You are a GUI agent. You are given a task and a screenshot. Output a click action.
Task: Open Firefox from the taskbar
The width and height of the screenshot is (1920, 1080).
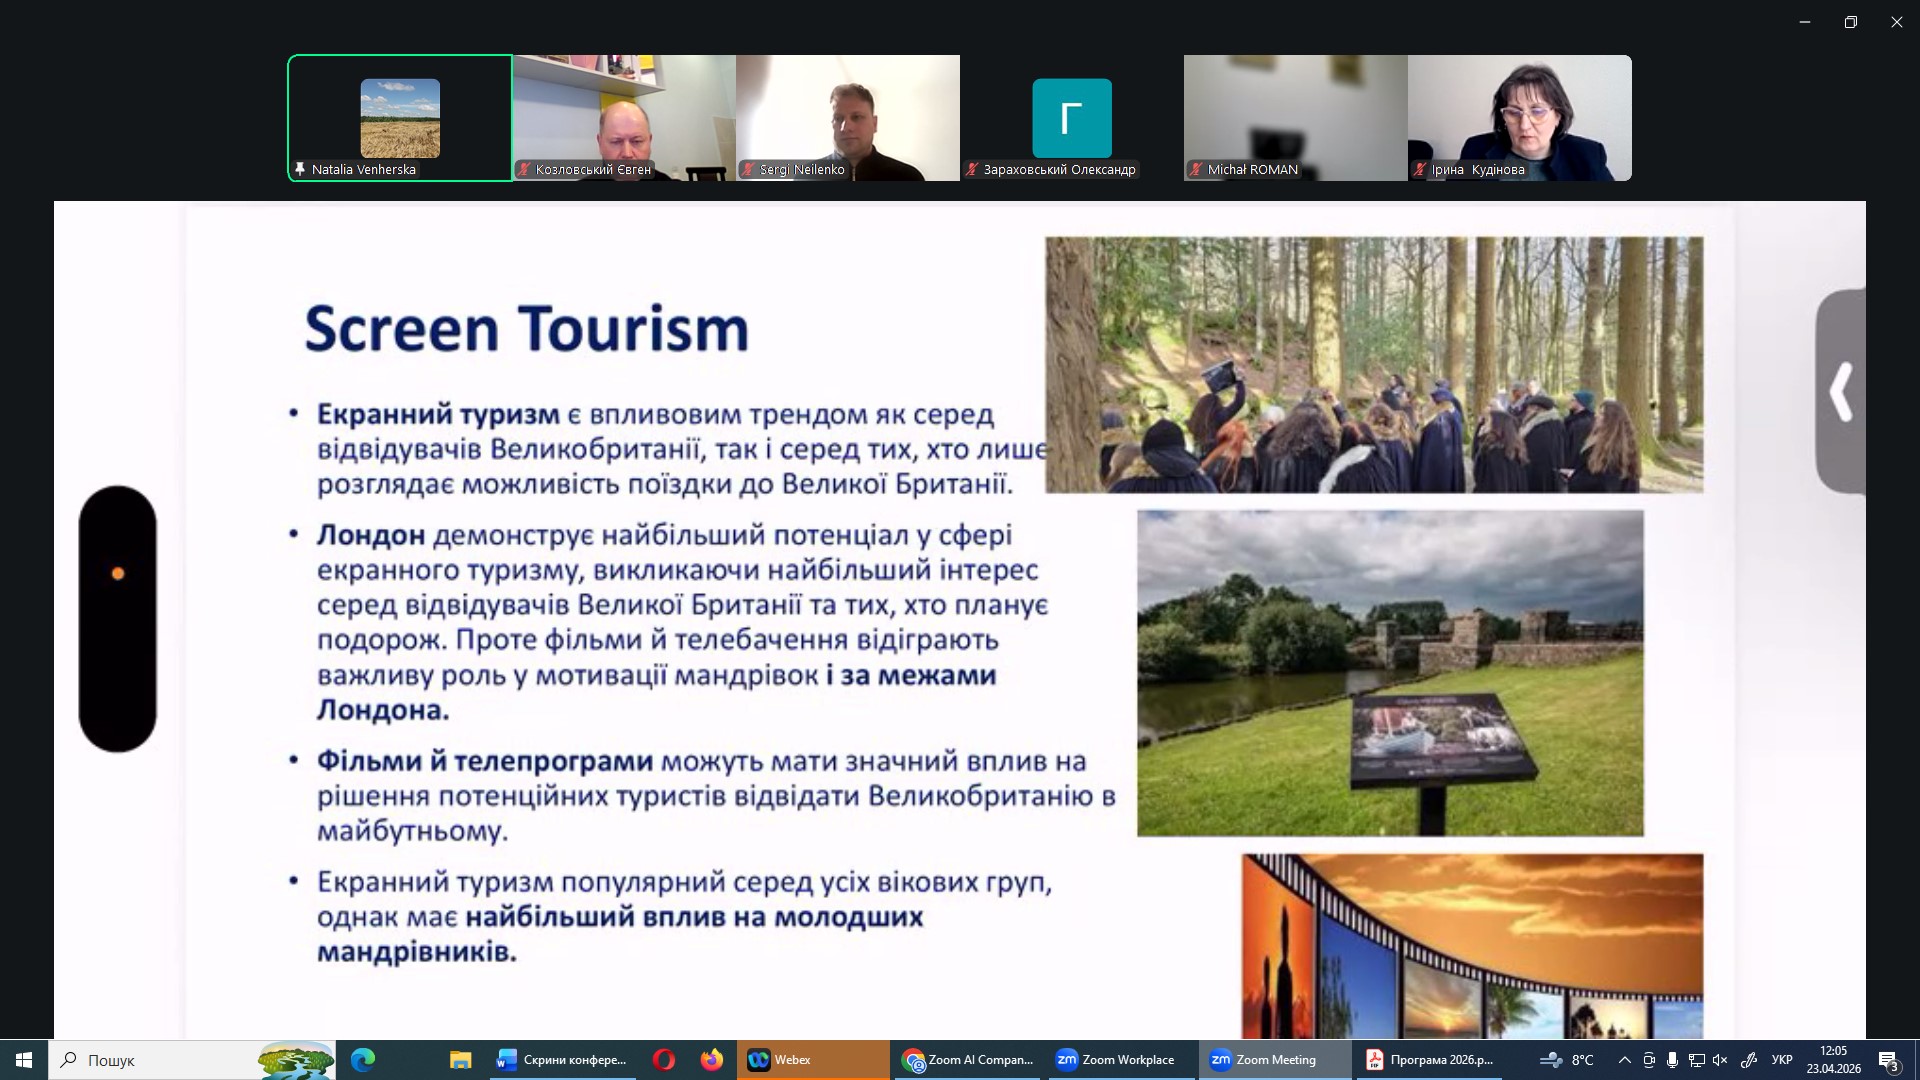coord(712,1060)
